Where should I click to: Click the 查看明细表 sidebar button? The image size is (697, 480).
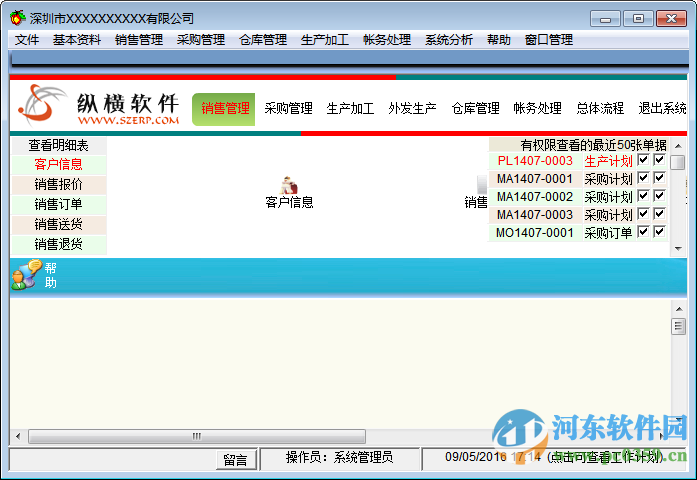58,145
